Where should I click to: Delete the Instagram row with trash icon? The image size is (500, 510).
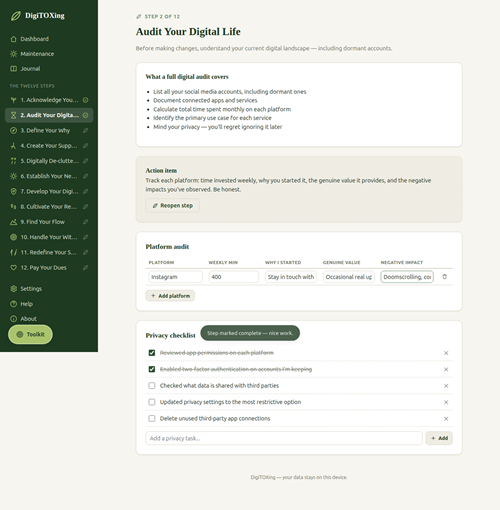[x=444, y=277]
